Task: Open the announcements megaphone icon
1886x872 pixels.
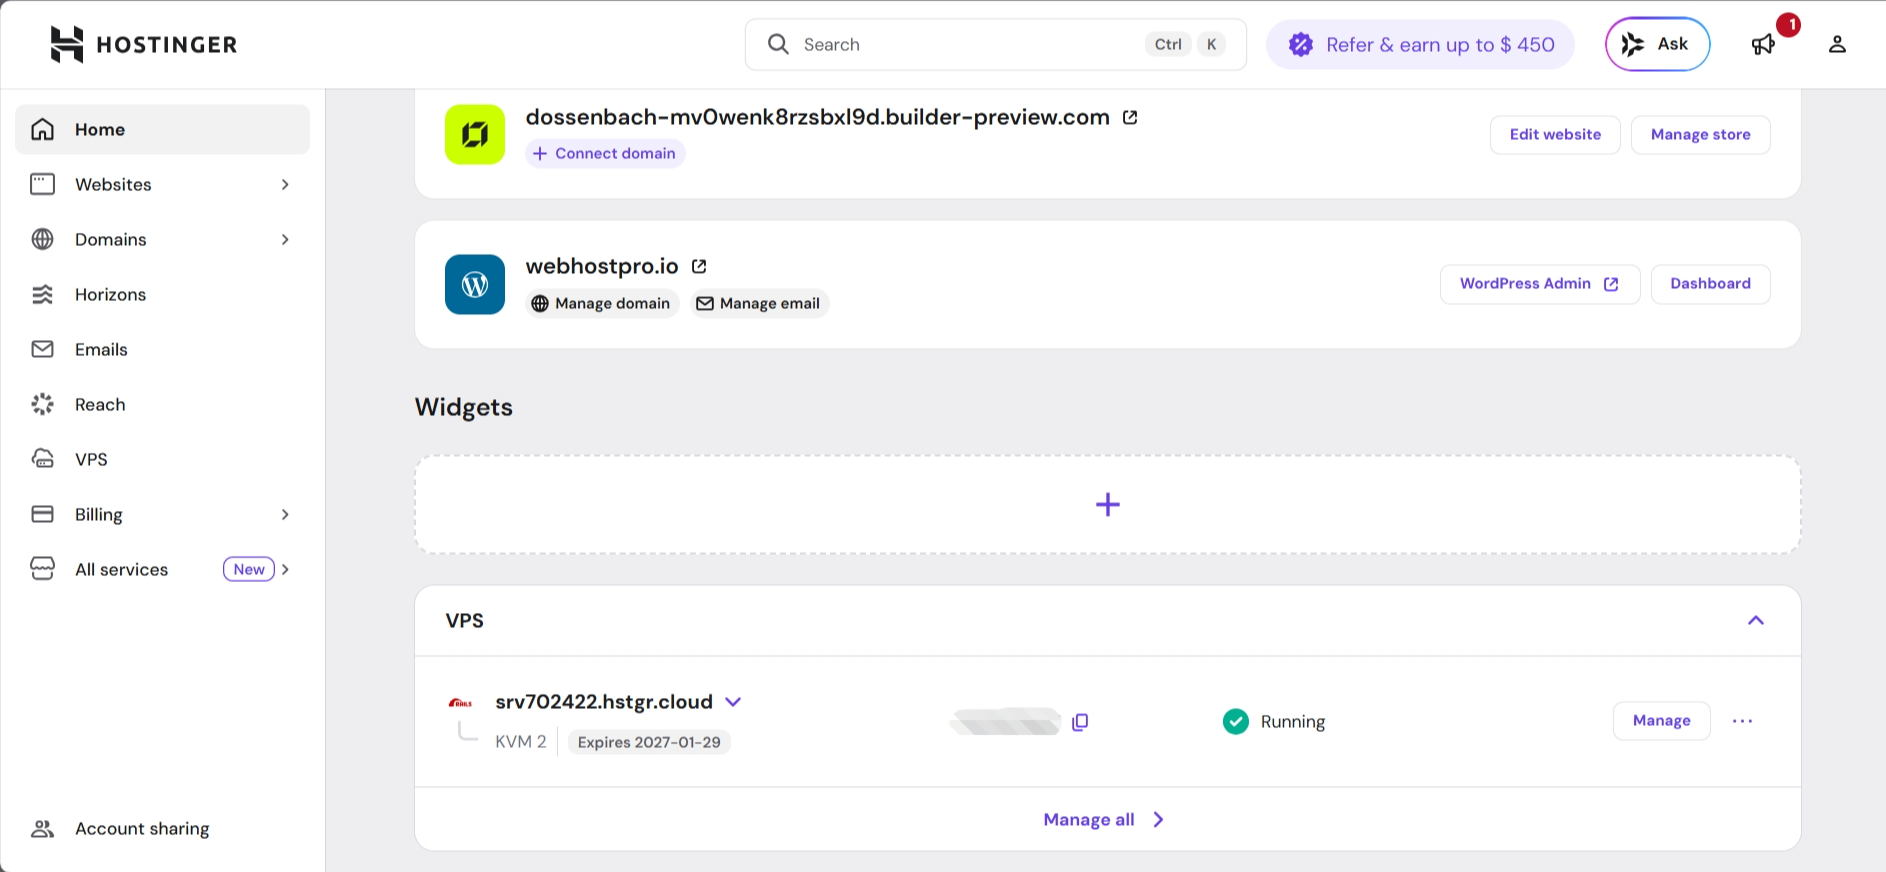Action: tap(1763, 44)
